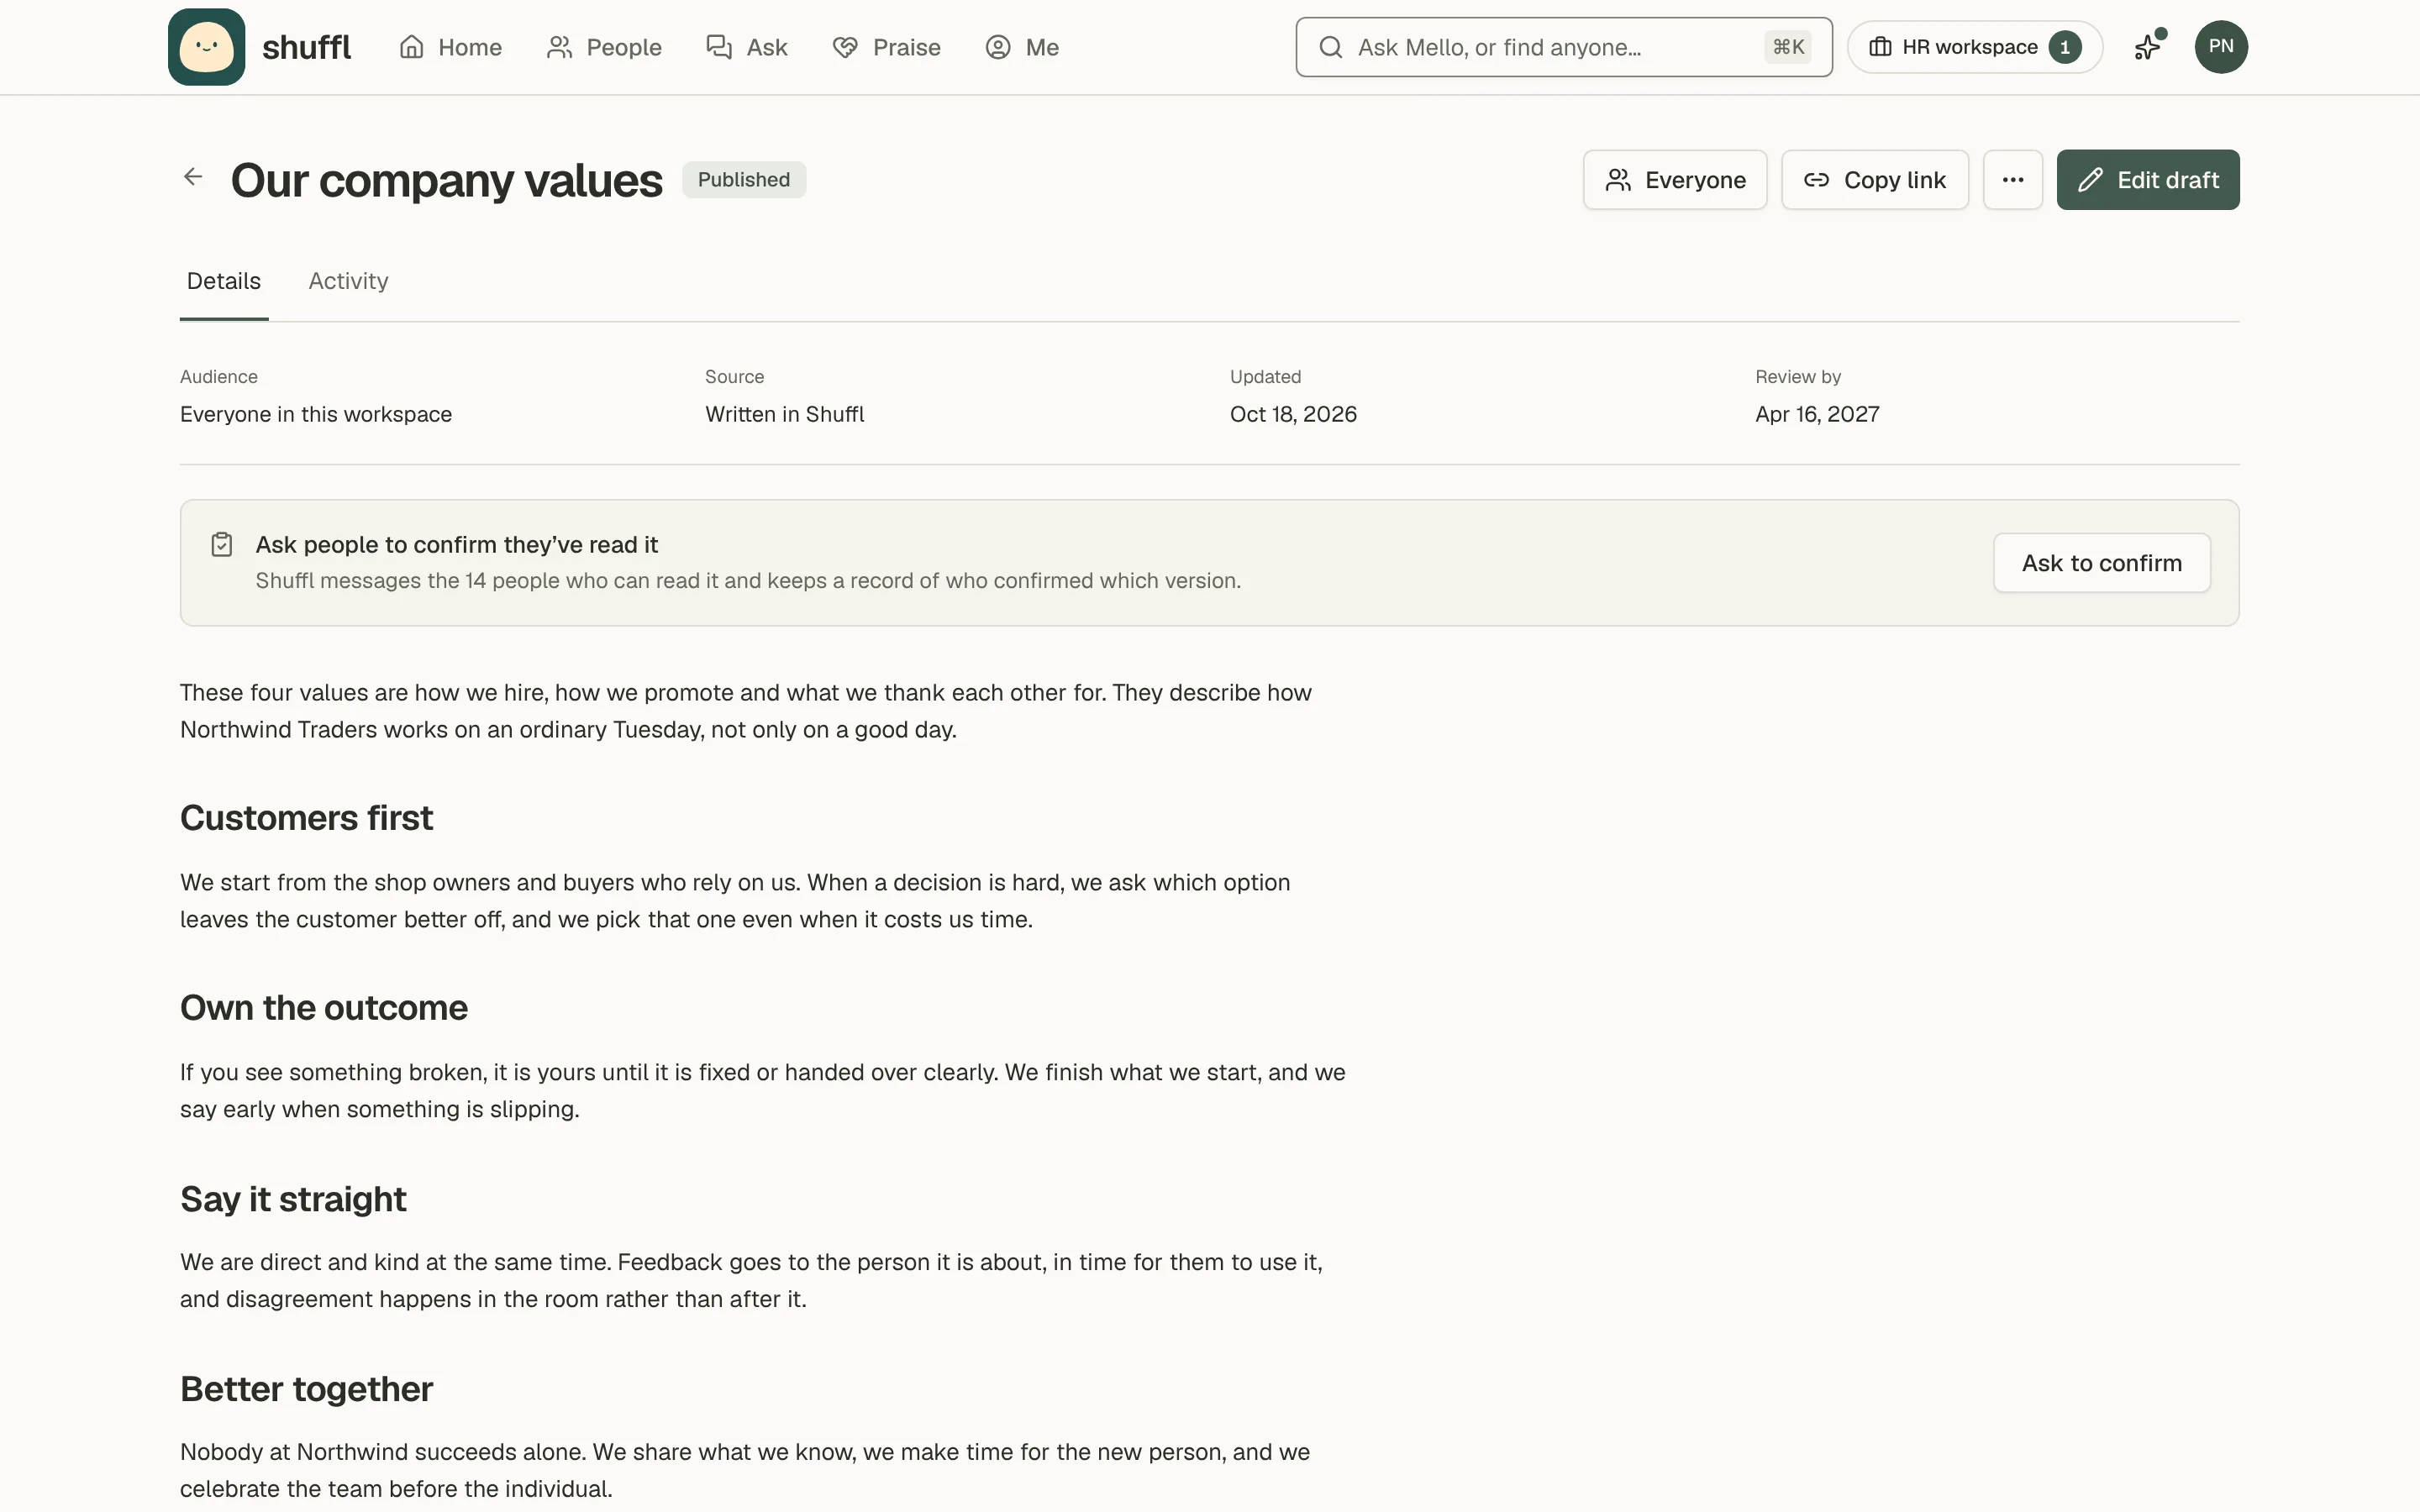
Task: Click the Written in Shuffl source value
Action: [x=785, y=414]
